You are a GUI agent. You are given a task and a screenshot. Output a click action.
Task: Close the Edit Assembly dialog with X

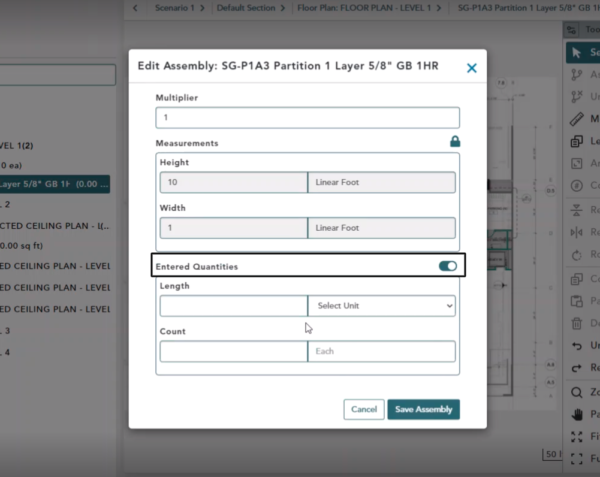(471, 68)
